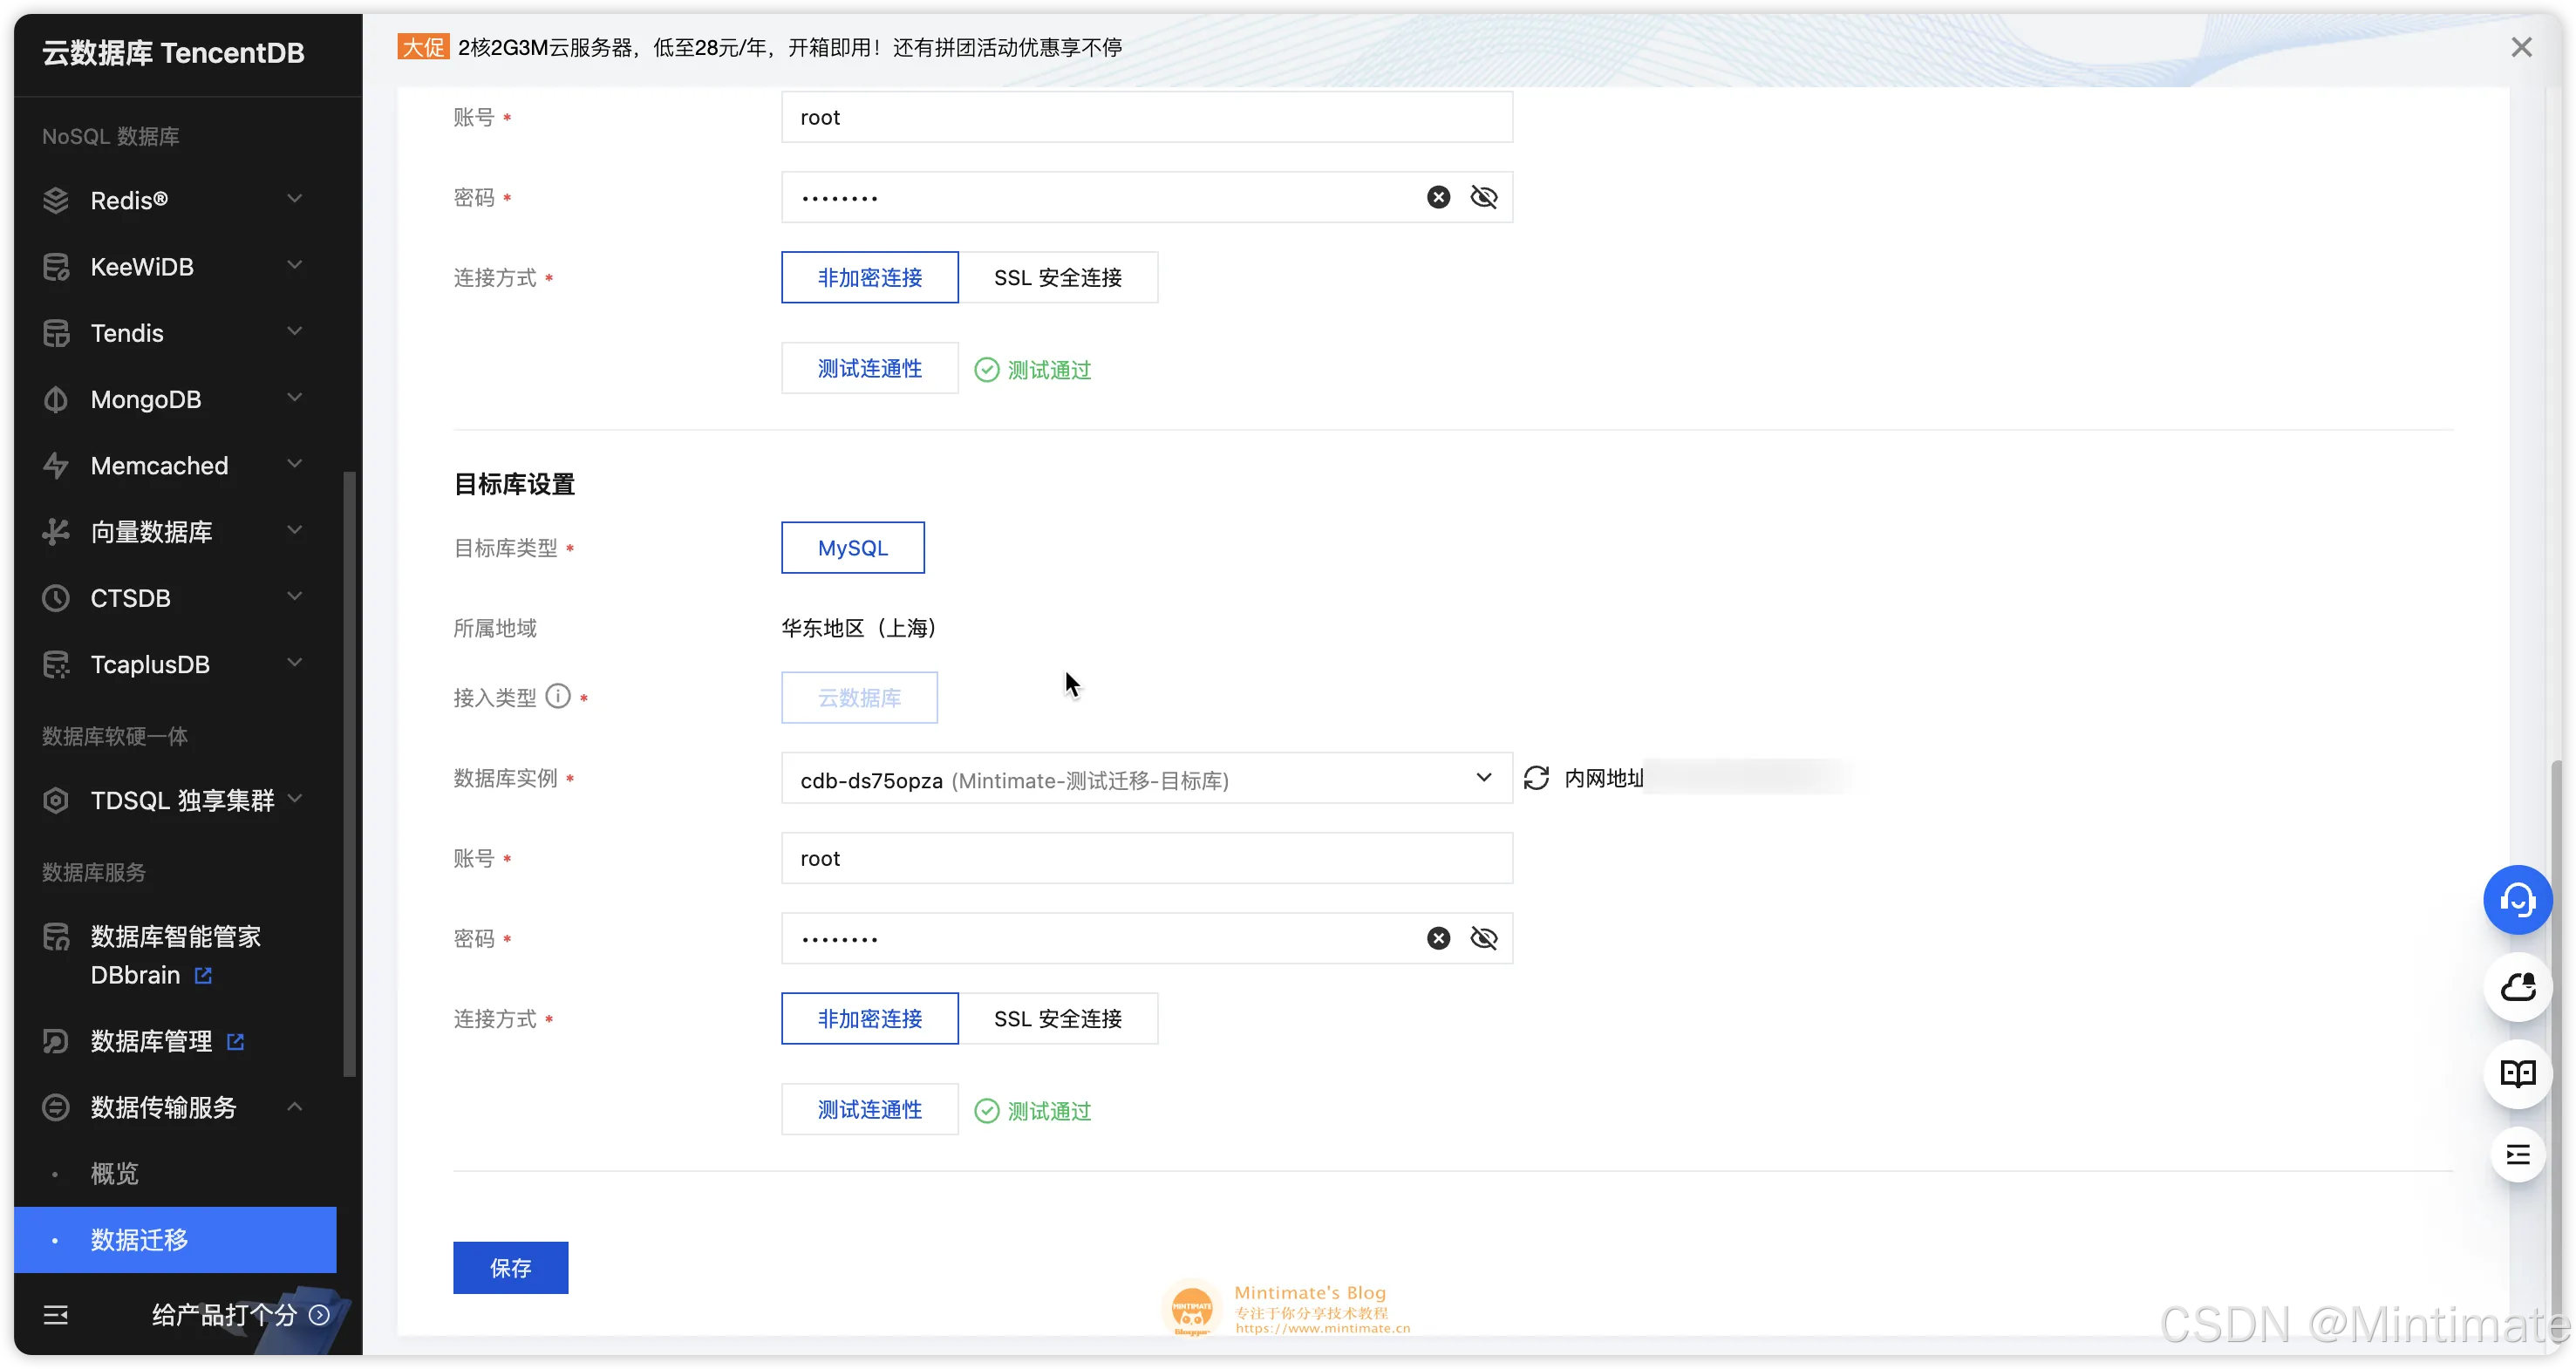Select SSL 安全连接 for the source database
2576x1369 pixels.
[1058, 277]
